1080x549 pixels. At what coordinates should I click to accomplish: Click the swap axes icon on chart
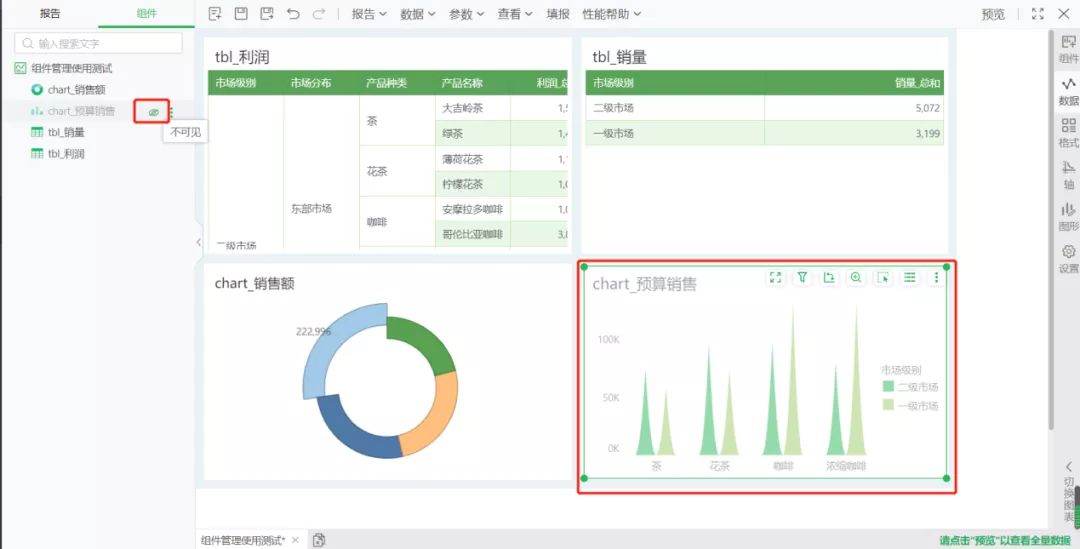coord(829,277)
